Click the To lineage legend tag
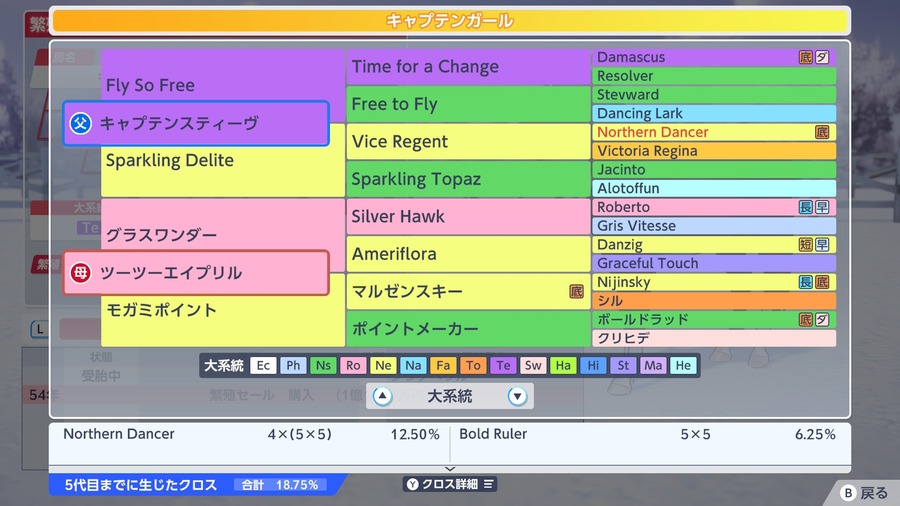This screenshot has height=506, width=900. point(473,365)
